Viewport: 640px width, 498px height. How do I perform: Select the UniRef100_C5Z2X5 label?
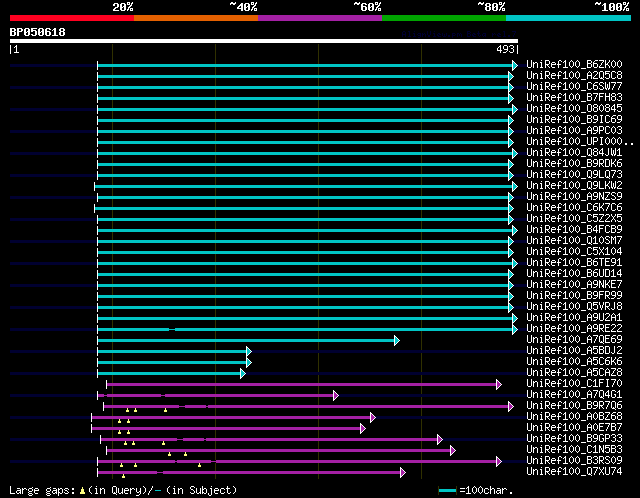coord(574,219)
